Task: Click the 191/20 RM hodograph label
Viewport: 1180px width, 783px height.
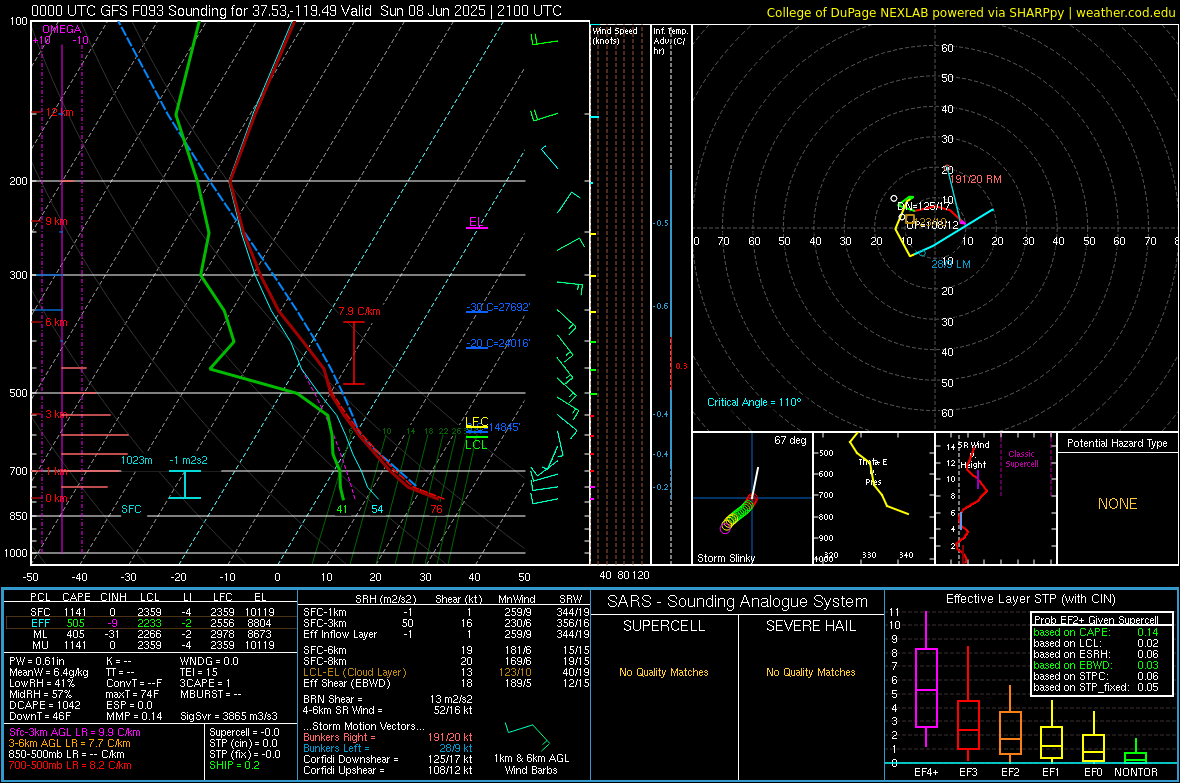Action: 978,179
